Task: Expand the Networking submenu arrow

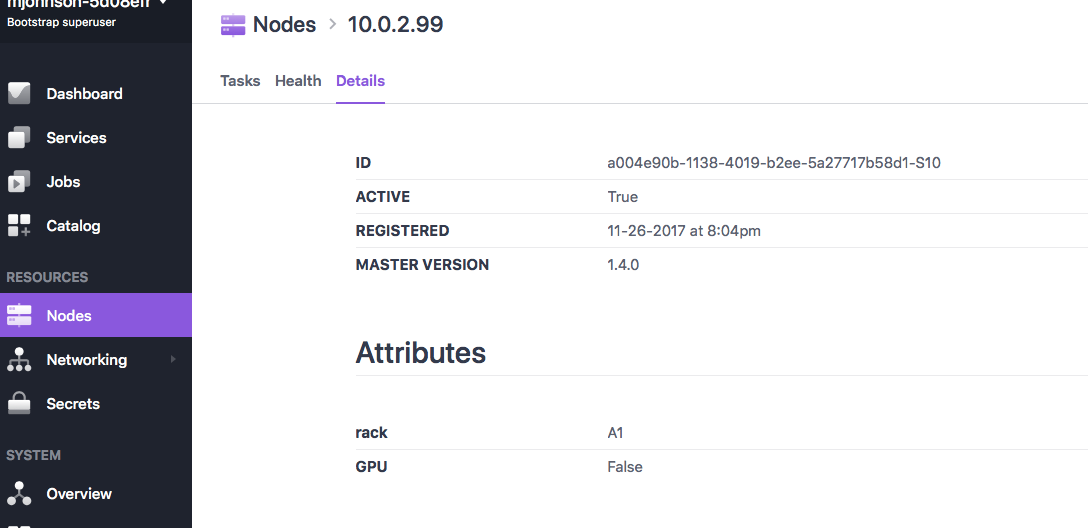Action: tap(173, 359)
